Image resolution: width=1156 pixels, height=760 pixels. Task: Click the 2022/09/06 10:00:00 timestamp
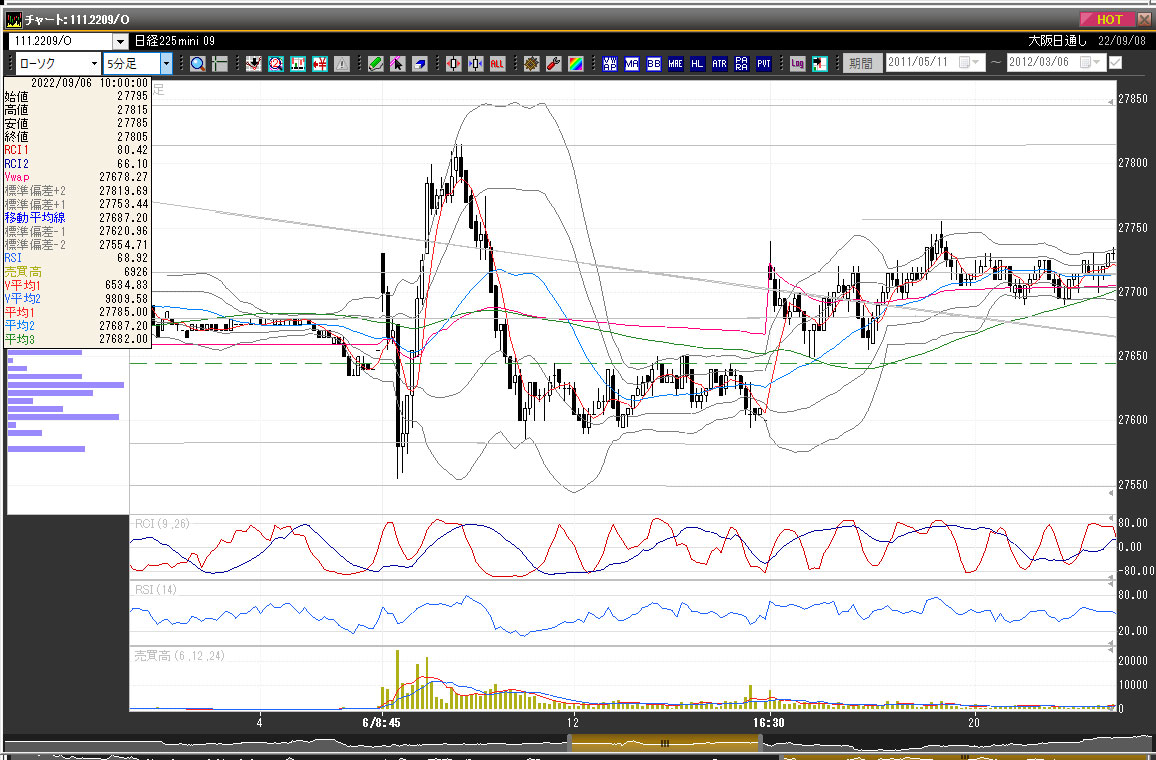(x=89, y=83)
